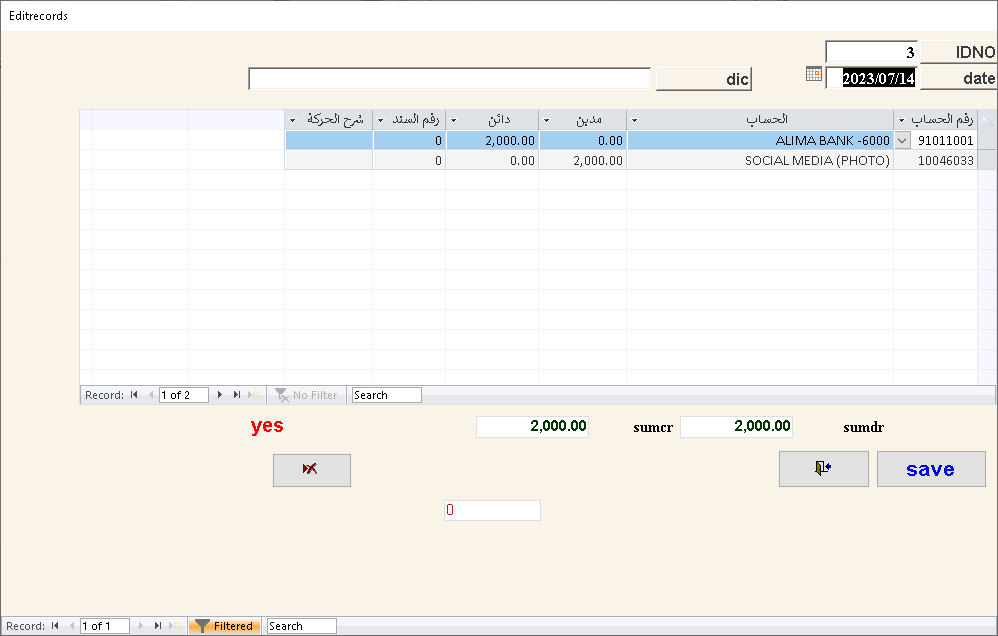Click the شرح الحركة cell in SOCIAL MEDIA row
This screenshot has width=998, height=636.
pos(328,160)
